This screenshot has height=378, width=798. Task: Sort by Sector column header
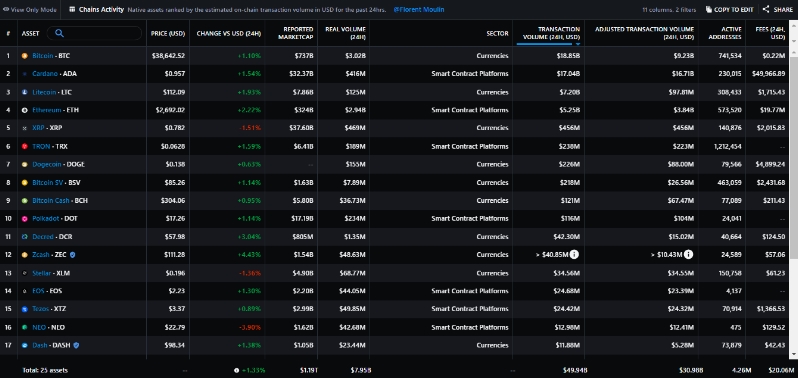tap(497, 34)
